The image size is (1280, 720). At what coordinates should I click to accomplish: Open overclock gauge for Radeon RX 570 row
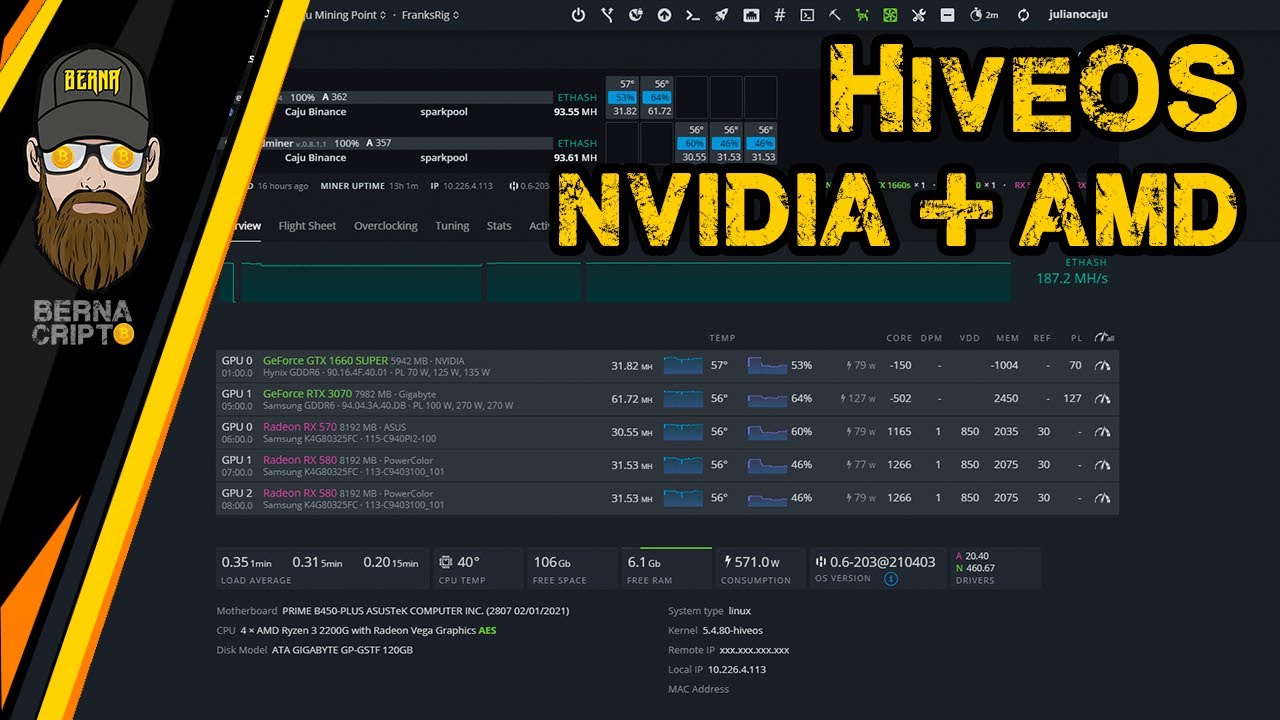tap(1103, 432)
